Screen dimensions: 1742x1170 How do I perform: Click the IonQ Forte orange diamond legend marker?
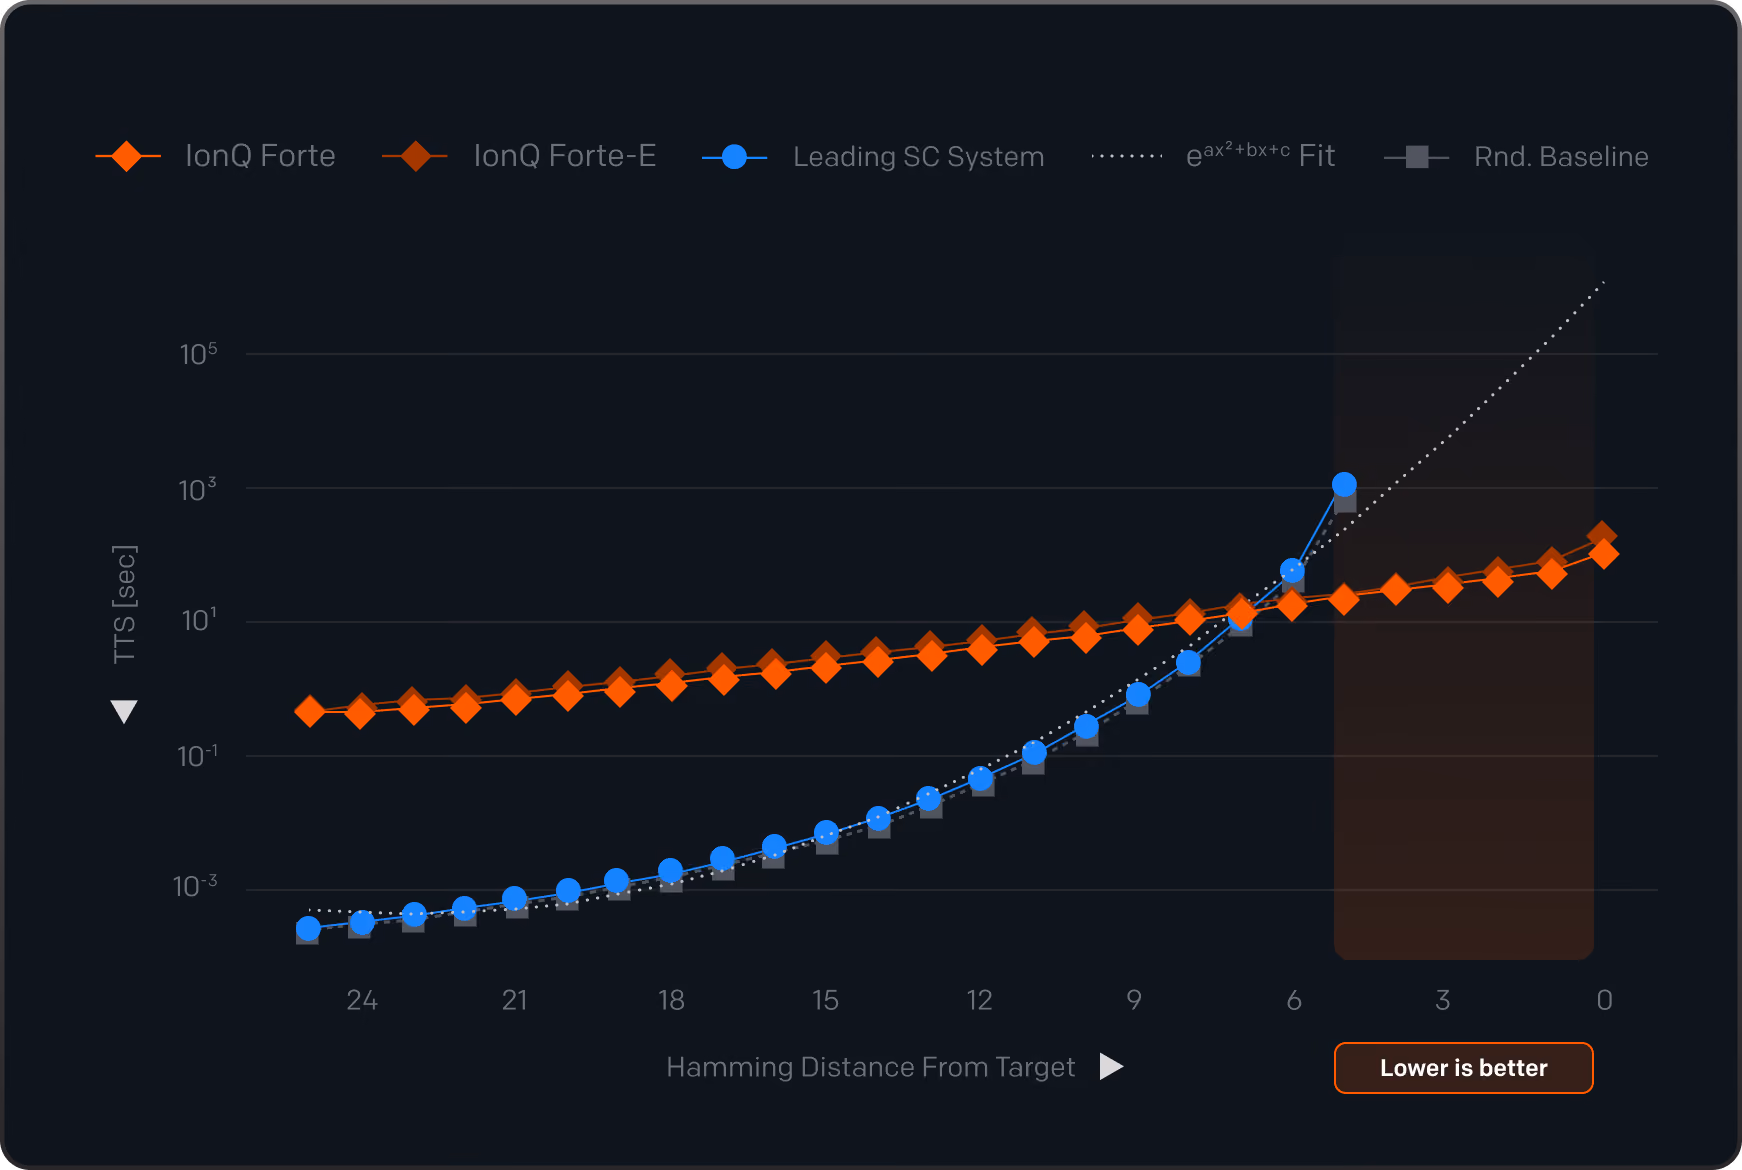click(127, 156)
